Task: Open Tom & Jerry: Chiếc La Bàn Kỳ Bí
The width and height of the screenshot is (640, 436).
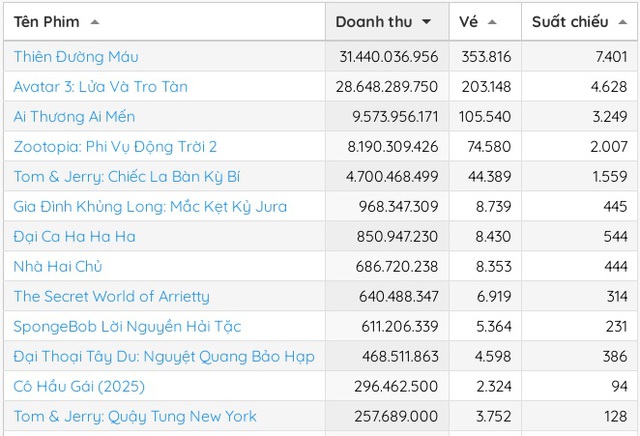Action: tap(127, 177)
